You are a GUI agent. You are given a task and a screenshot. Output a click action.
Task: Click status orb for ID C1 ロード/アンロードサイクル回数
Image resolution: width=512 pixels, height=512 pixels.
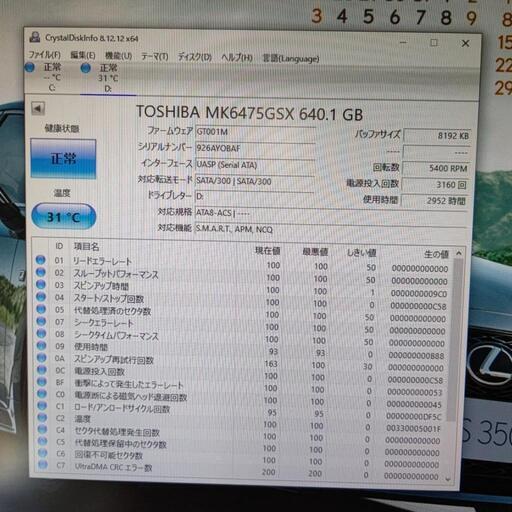point(42,405)
